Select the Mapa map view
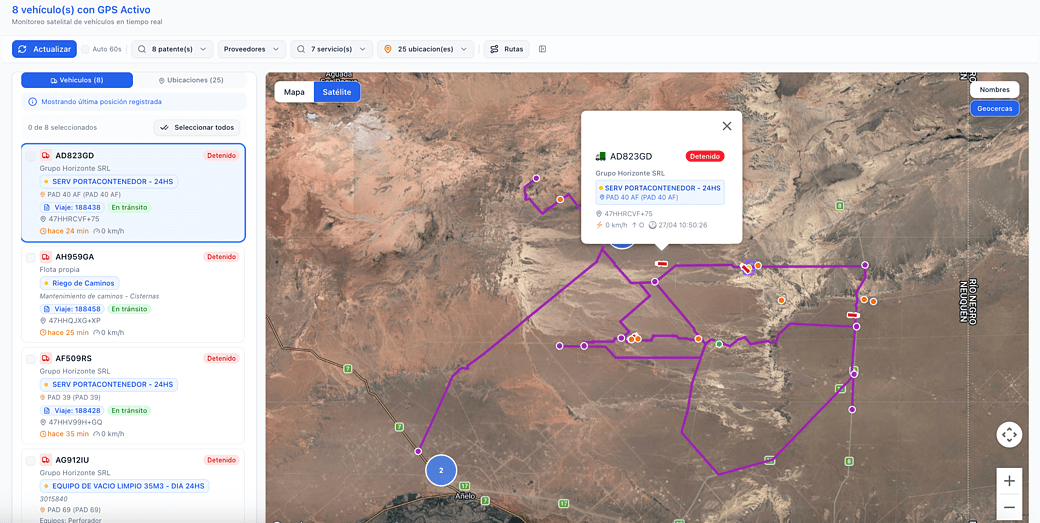 [x=294, y=92]
